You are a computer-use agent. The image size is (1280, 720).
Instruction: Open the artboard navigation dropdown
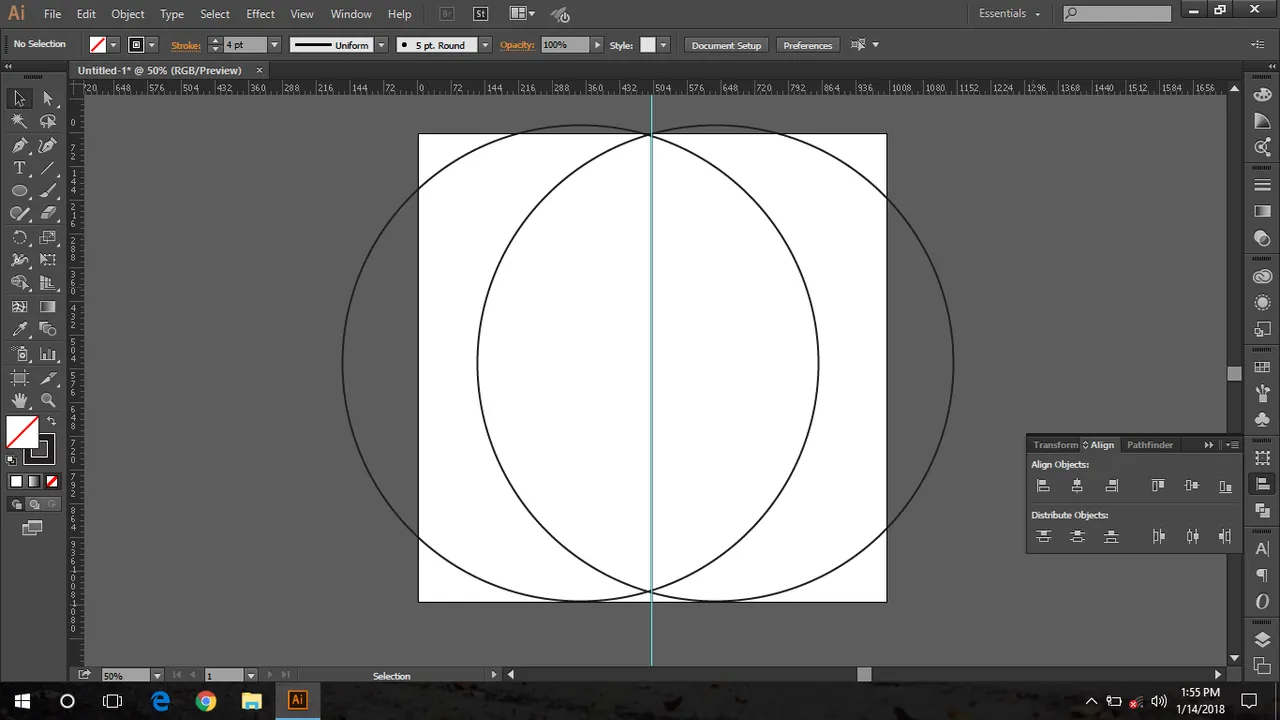[x=251, y=676]
